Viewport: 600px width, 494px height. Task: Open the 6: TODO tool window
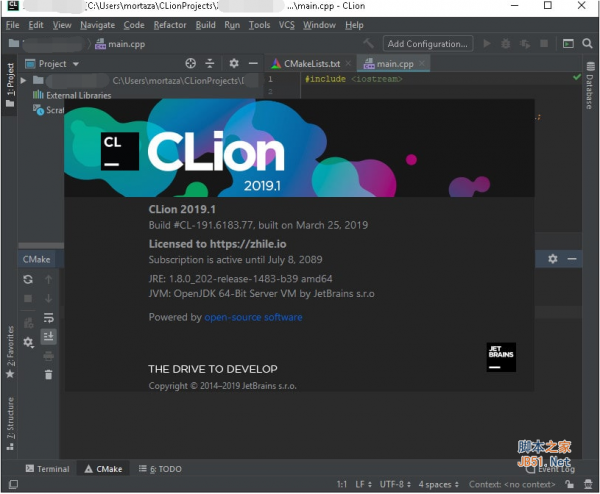(x=160, y=469)
